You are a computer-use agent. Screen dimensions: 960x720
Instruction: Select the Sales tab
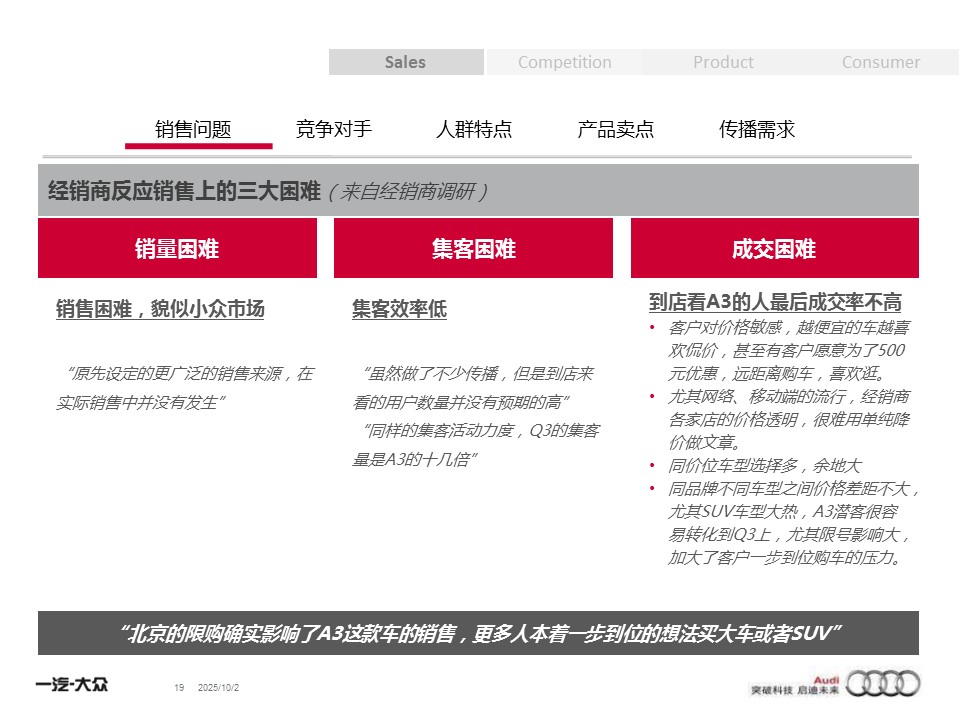coord(405,62)
